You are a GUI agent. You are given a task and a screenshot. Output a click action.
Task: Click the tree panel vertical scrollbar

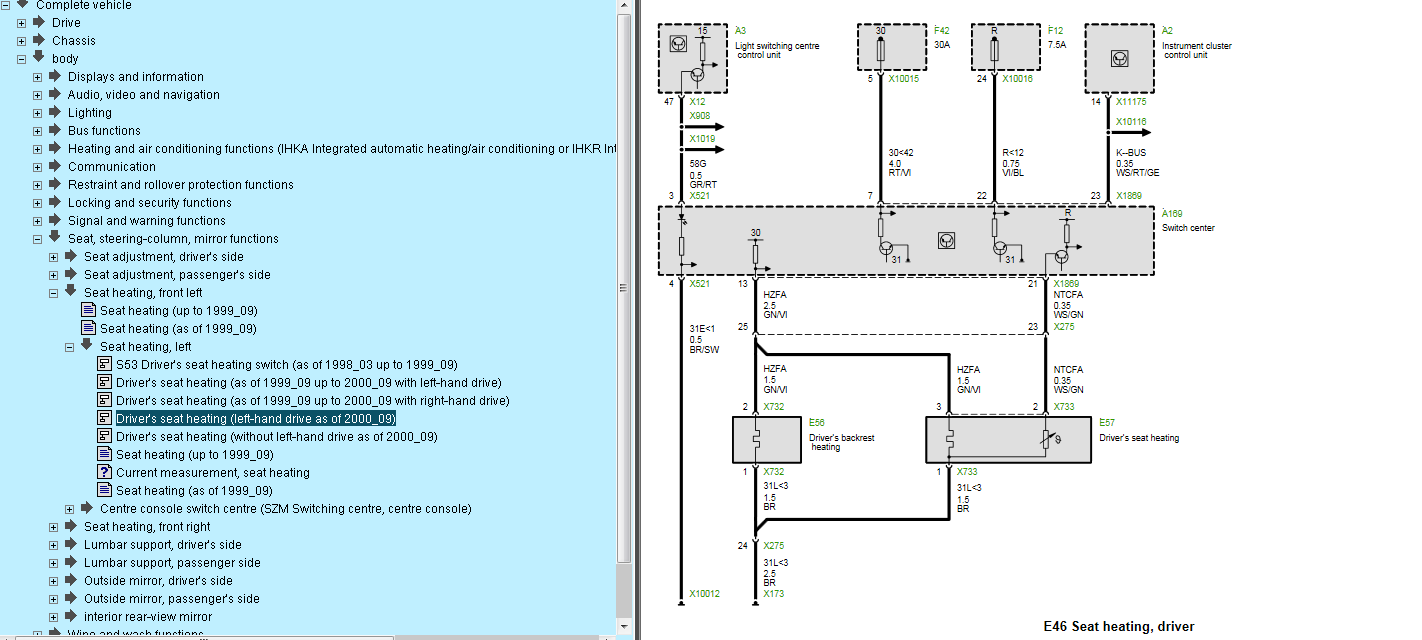(625, 288)
